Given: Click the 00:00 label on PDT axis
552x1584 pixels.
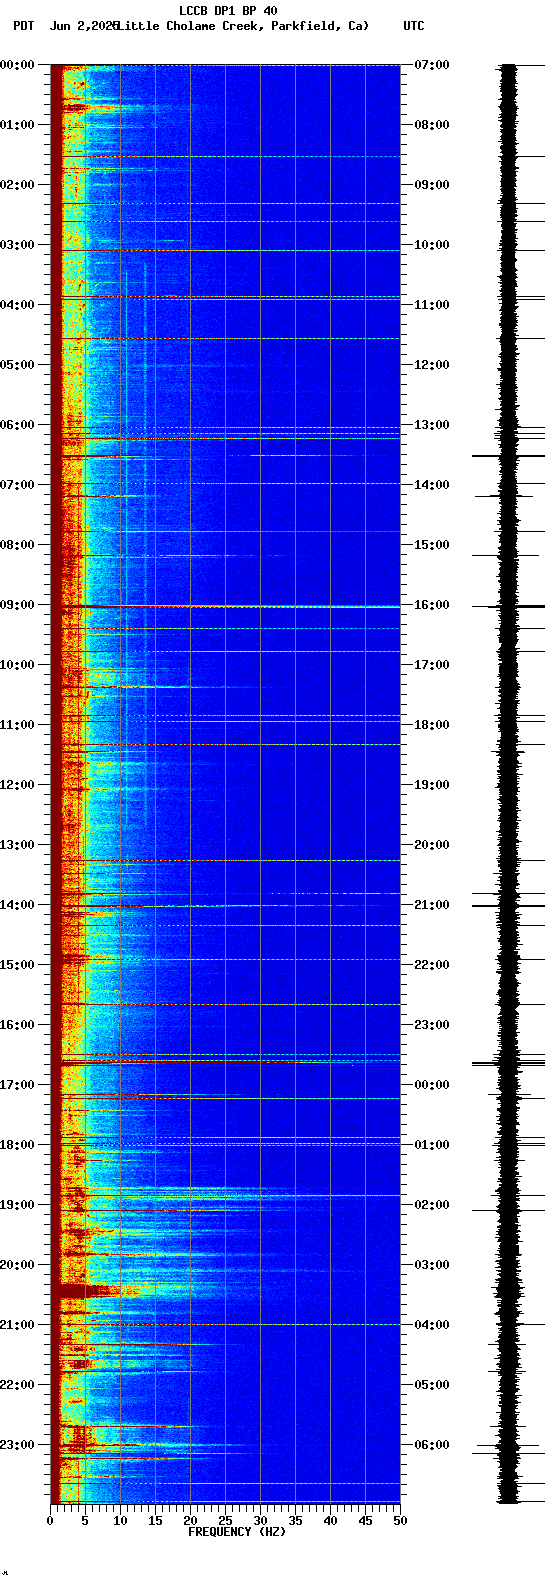Looking at the screenshot, I should [x=17, y=65].
